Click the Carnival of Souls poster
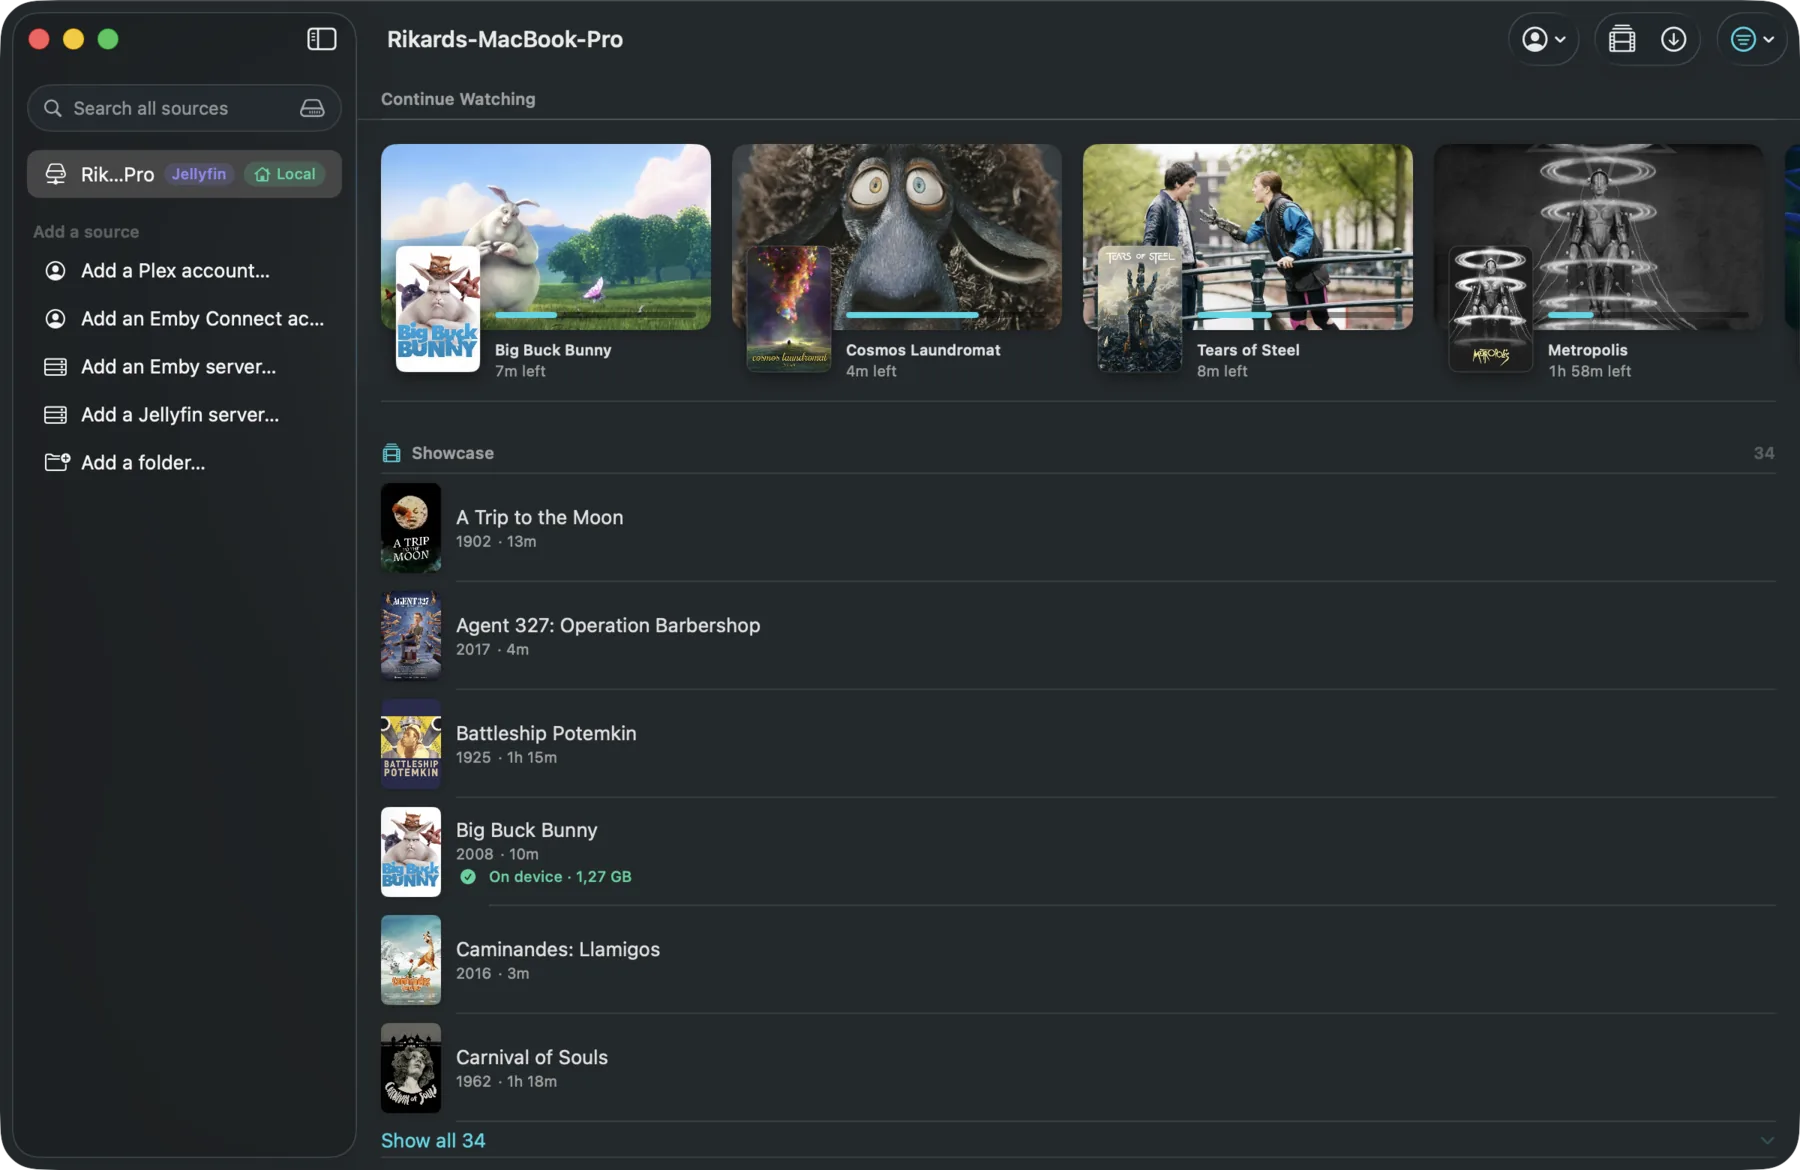 [411, 1068]
